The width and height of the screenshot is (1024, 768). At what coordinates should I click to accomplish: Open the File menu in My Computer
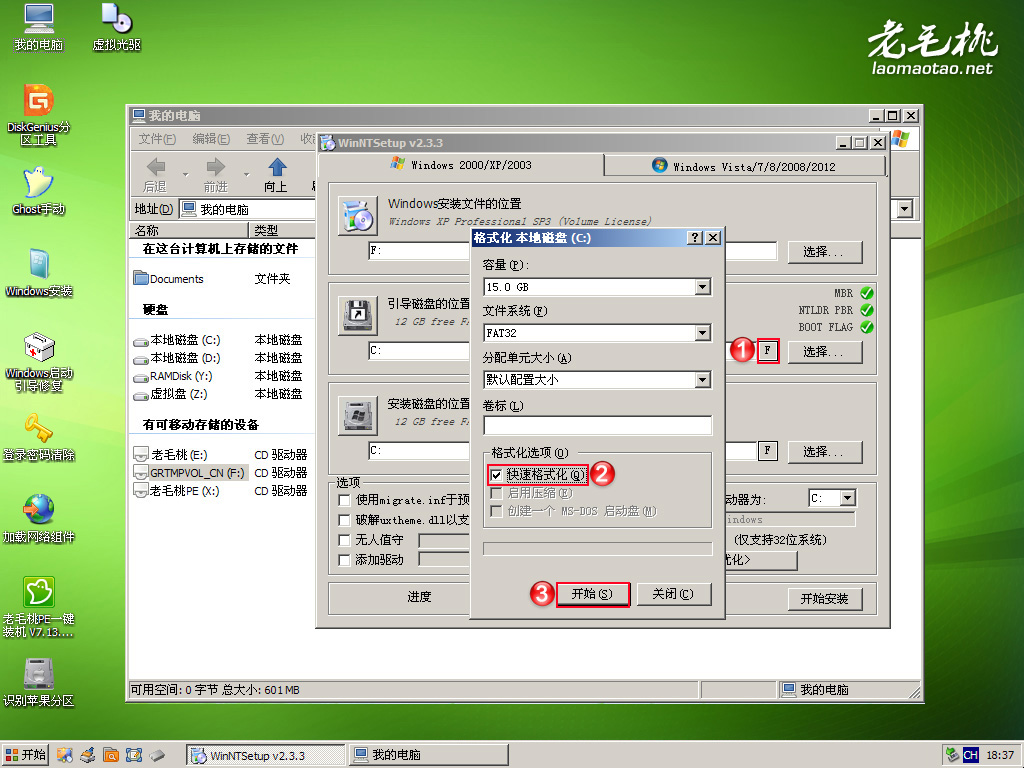pyautogui.click(x=157, y=139)
